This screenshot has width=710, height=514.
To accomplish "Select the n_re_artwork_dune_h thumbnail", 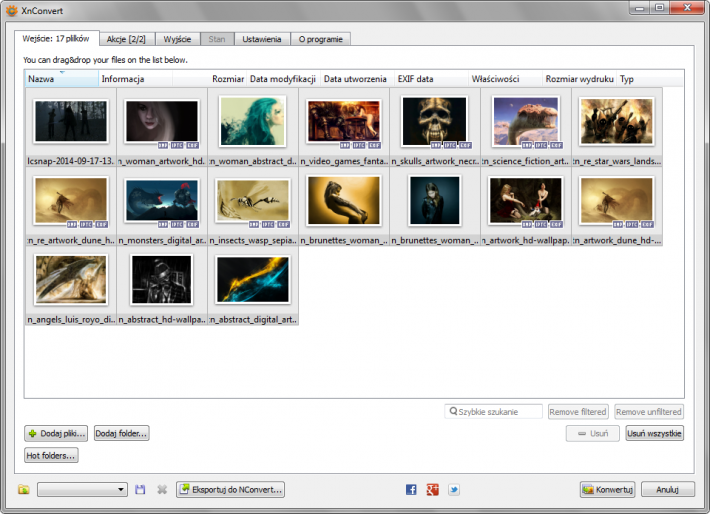I will click(x=71, y=200).
